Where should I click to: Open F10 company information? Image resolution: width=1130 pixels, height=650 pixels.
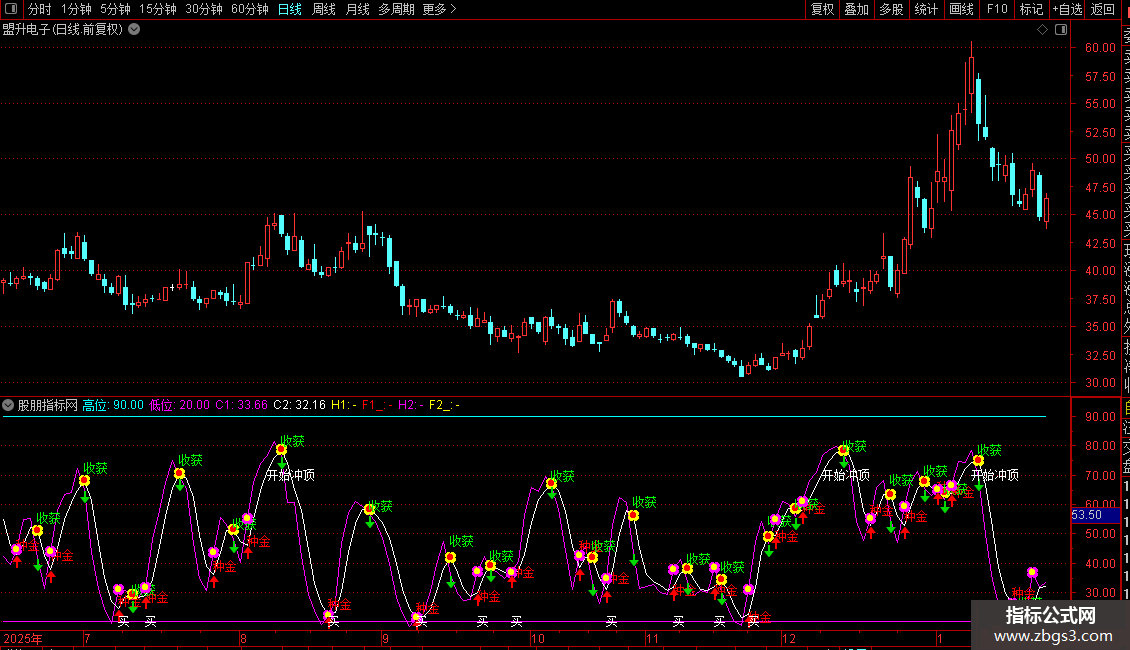point(997,10)
